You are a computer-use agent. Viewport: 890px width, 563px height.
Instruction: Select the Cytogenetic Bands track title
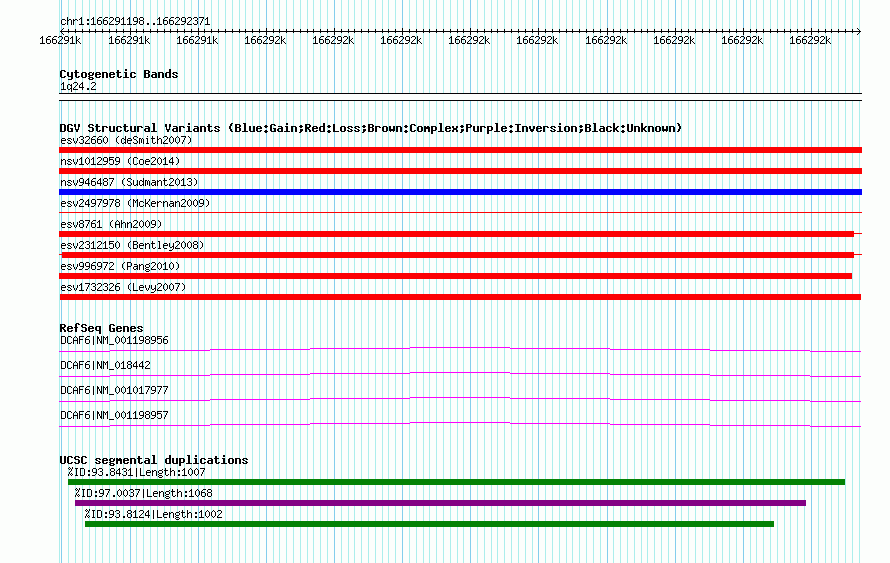tap(119, 74)
